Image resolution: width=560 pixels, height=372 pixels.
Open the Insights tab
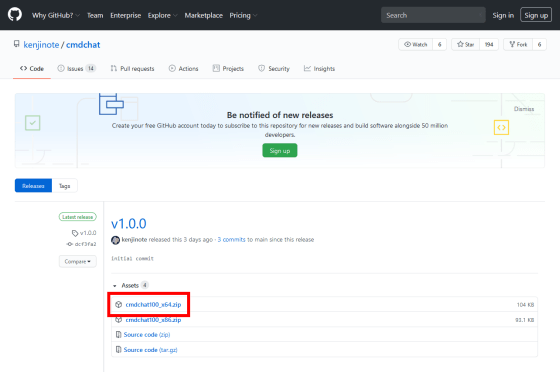(x=319, y=69)
